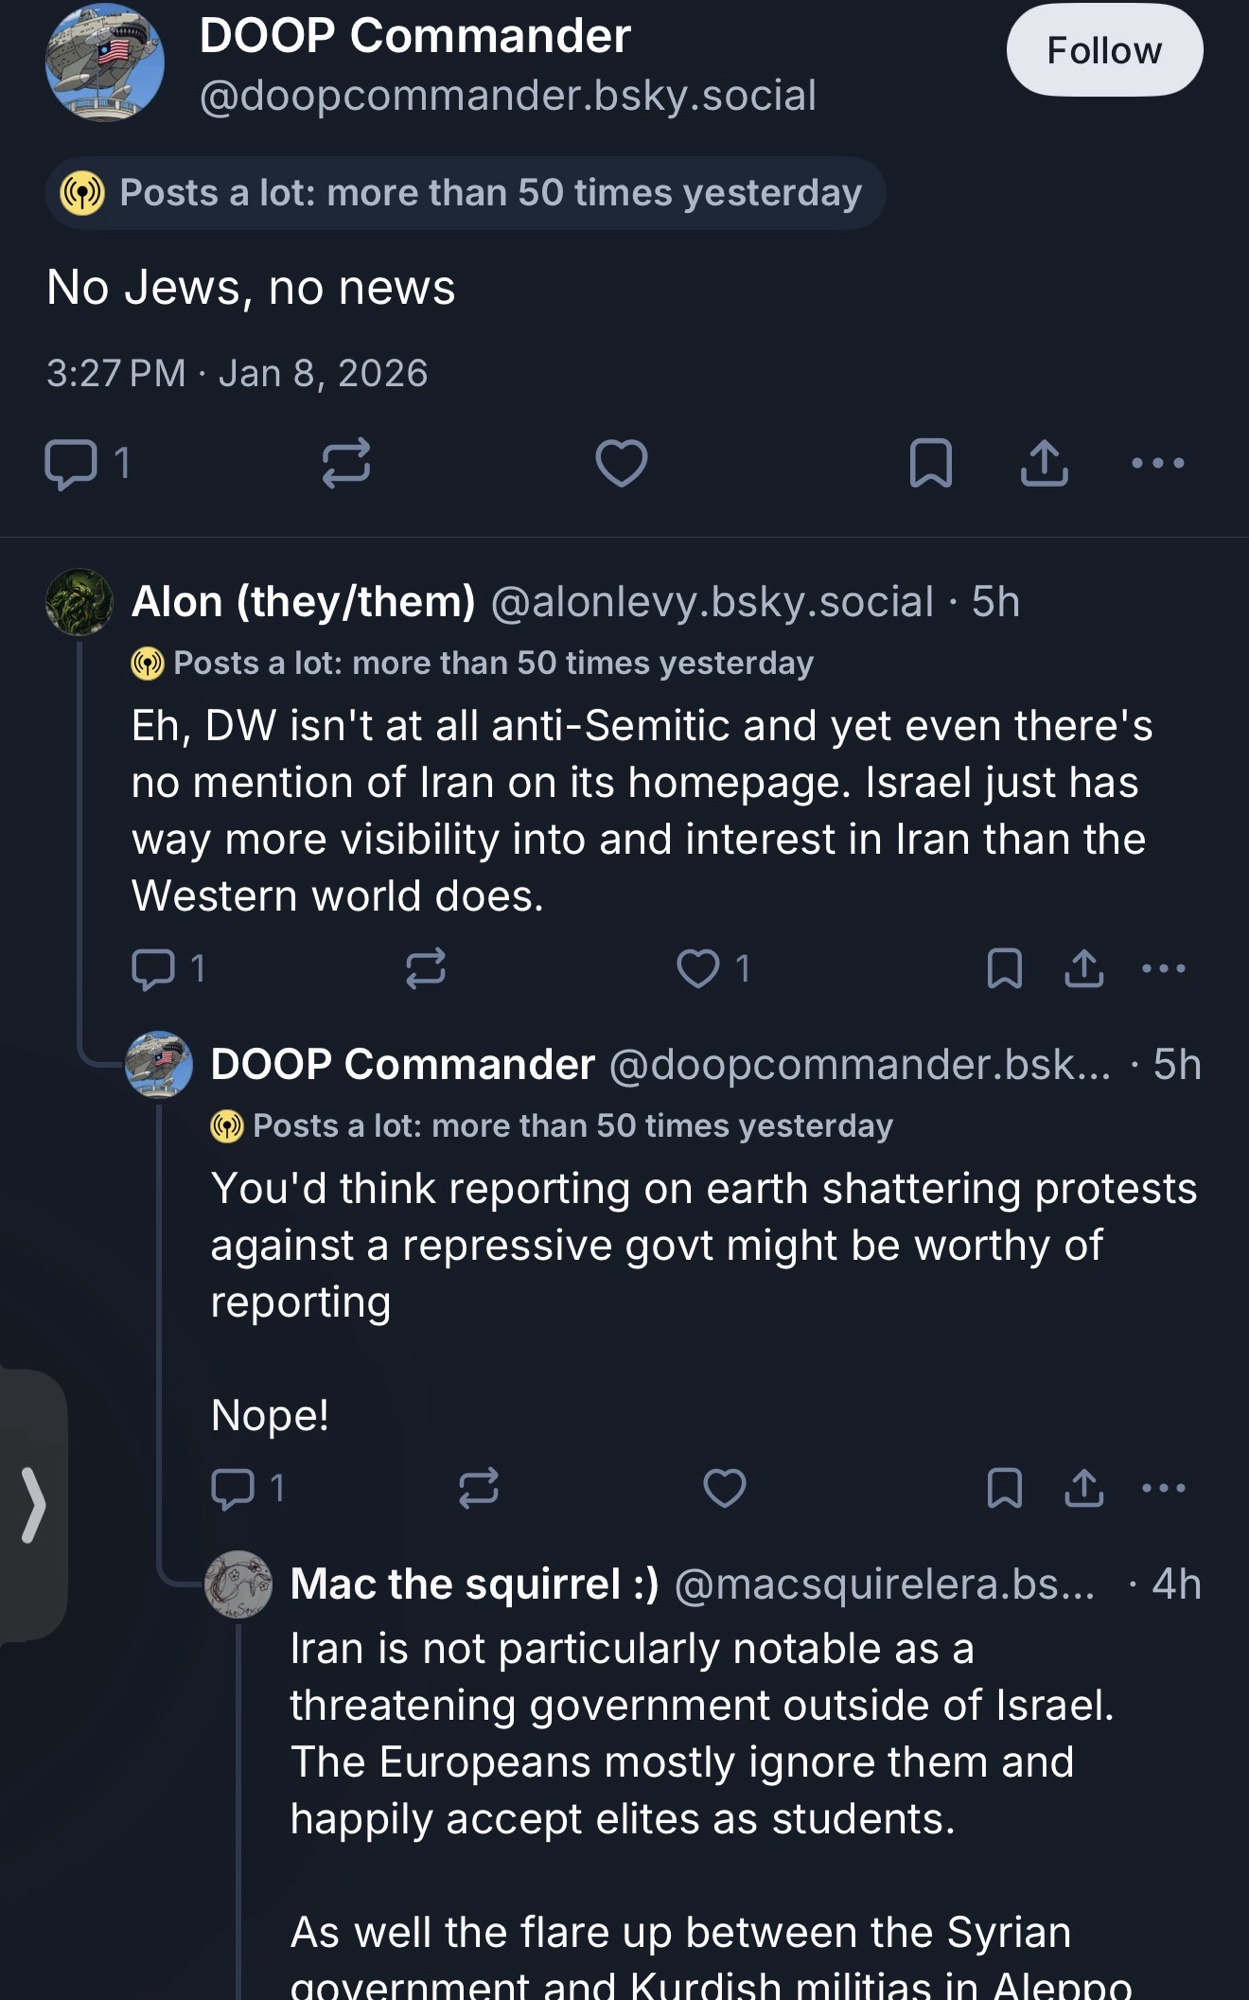
Task: Like Alon's reply about DW
Action: [x=698, y=968]
